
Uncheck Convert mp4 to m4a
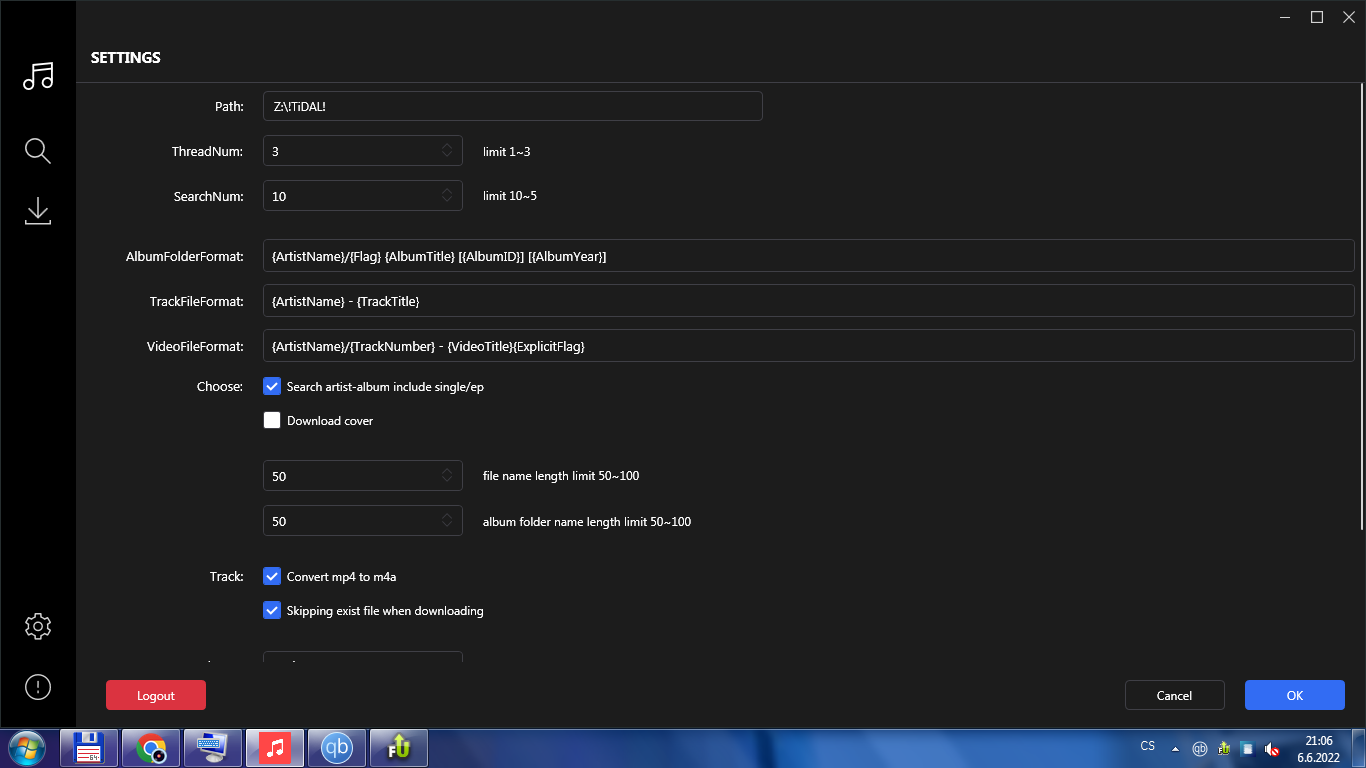[x=271, y=576]
